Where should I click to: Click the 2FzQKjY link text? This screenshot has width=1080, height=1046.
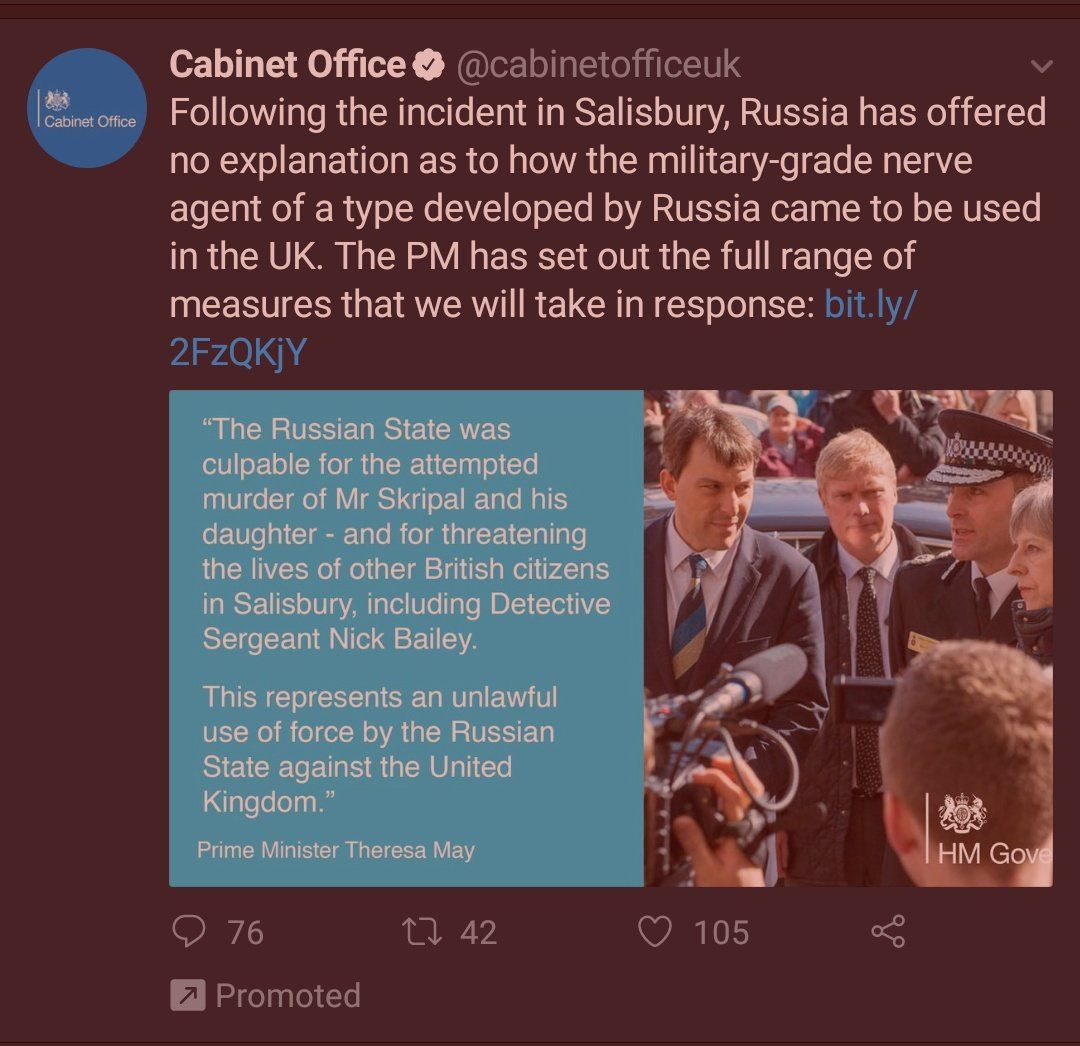pyautogui.click(x=238, y=352)
